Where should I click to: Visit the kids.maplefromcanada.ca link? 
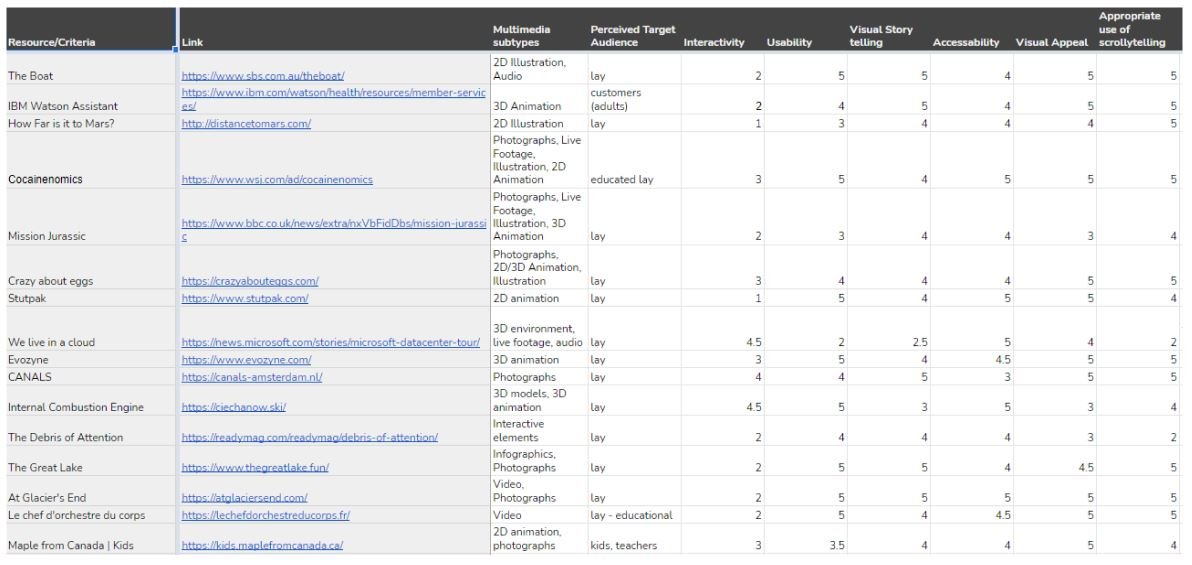262,545
